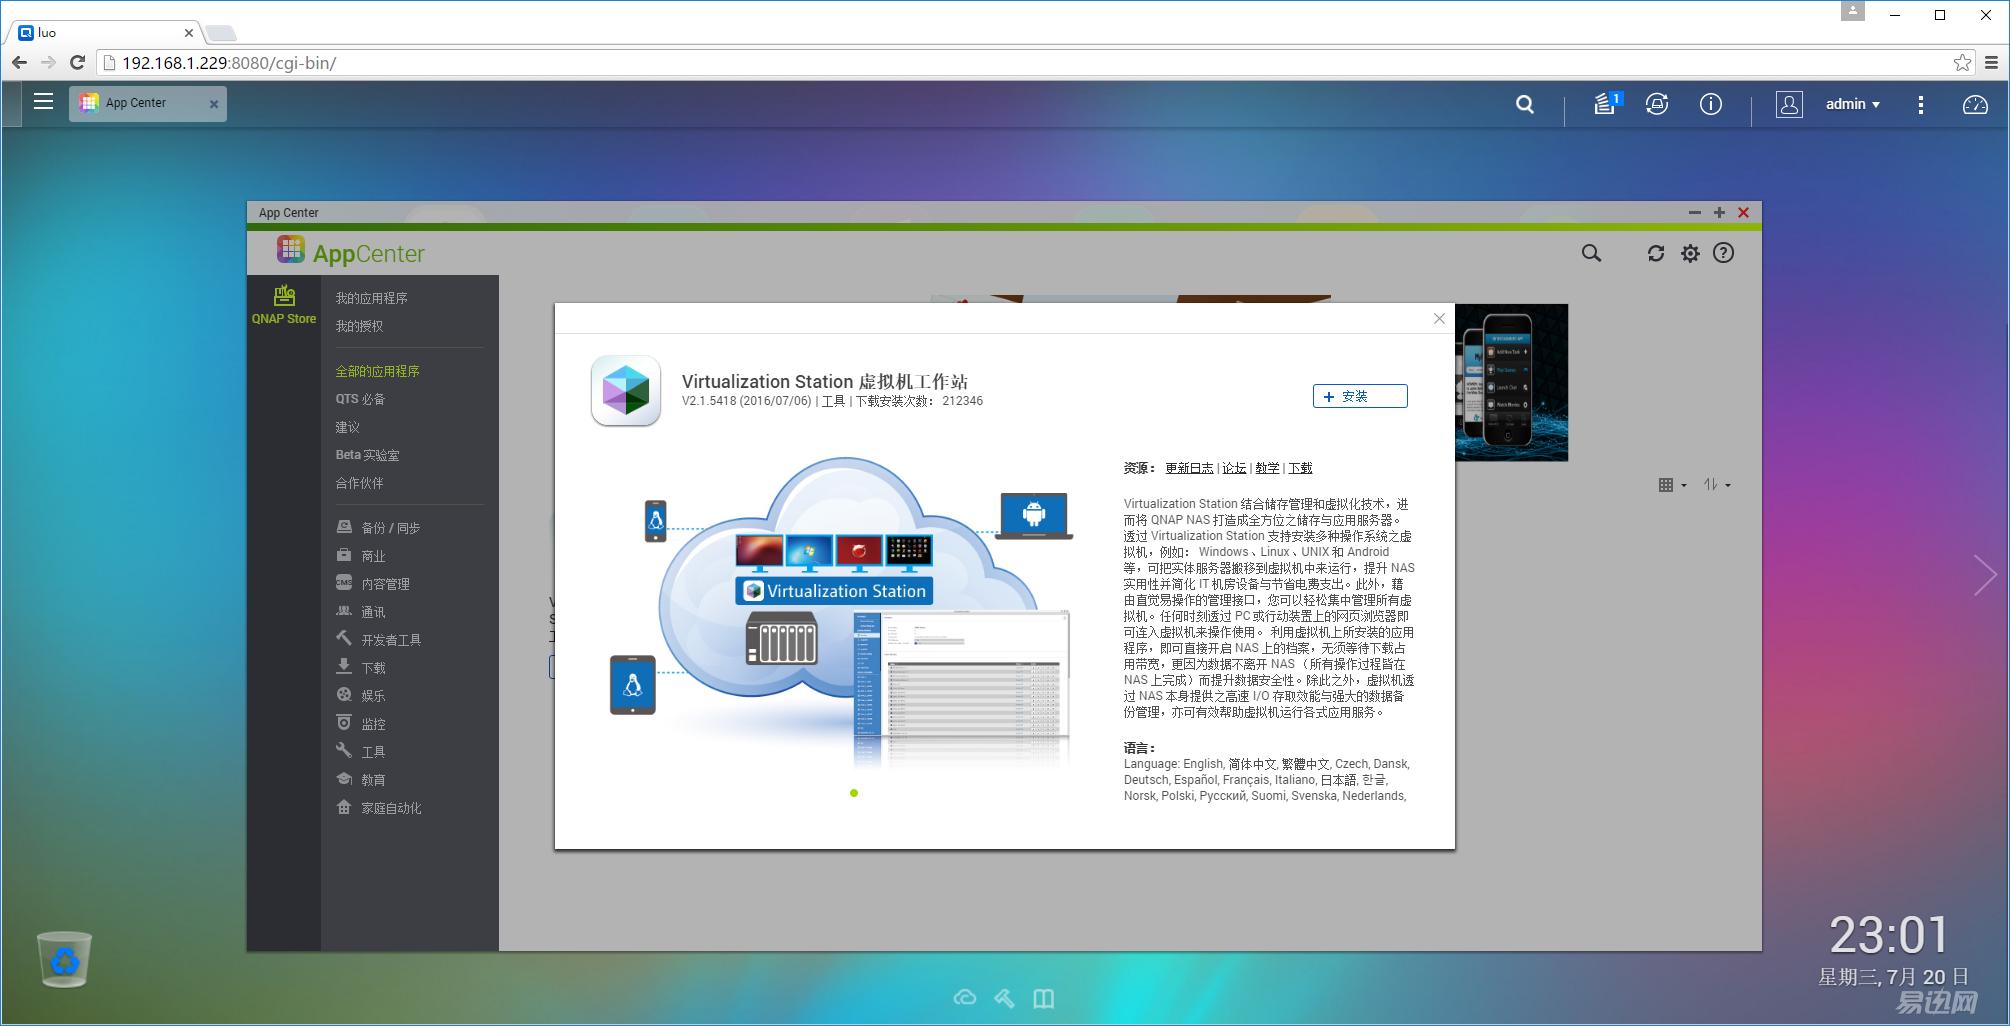Open external devices icon in QTS top bar
Viewport: 2010px width, 1026px height.
click(1657, 104)
